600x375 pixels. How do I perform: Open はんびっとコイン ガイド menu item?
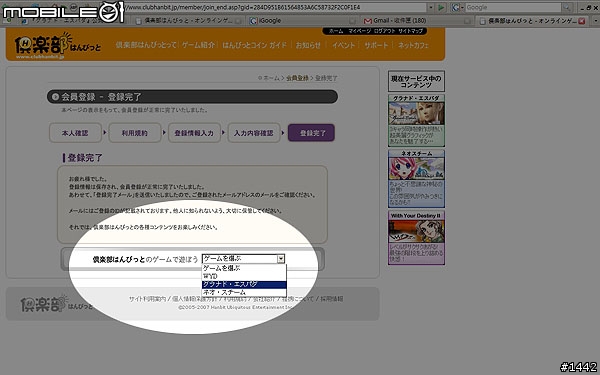254,45
